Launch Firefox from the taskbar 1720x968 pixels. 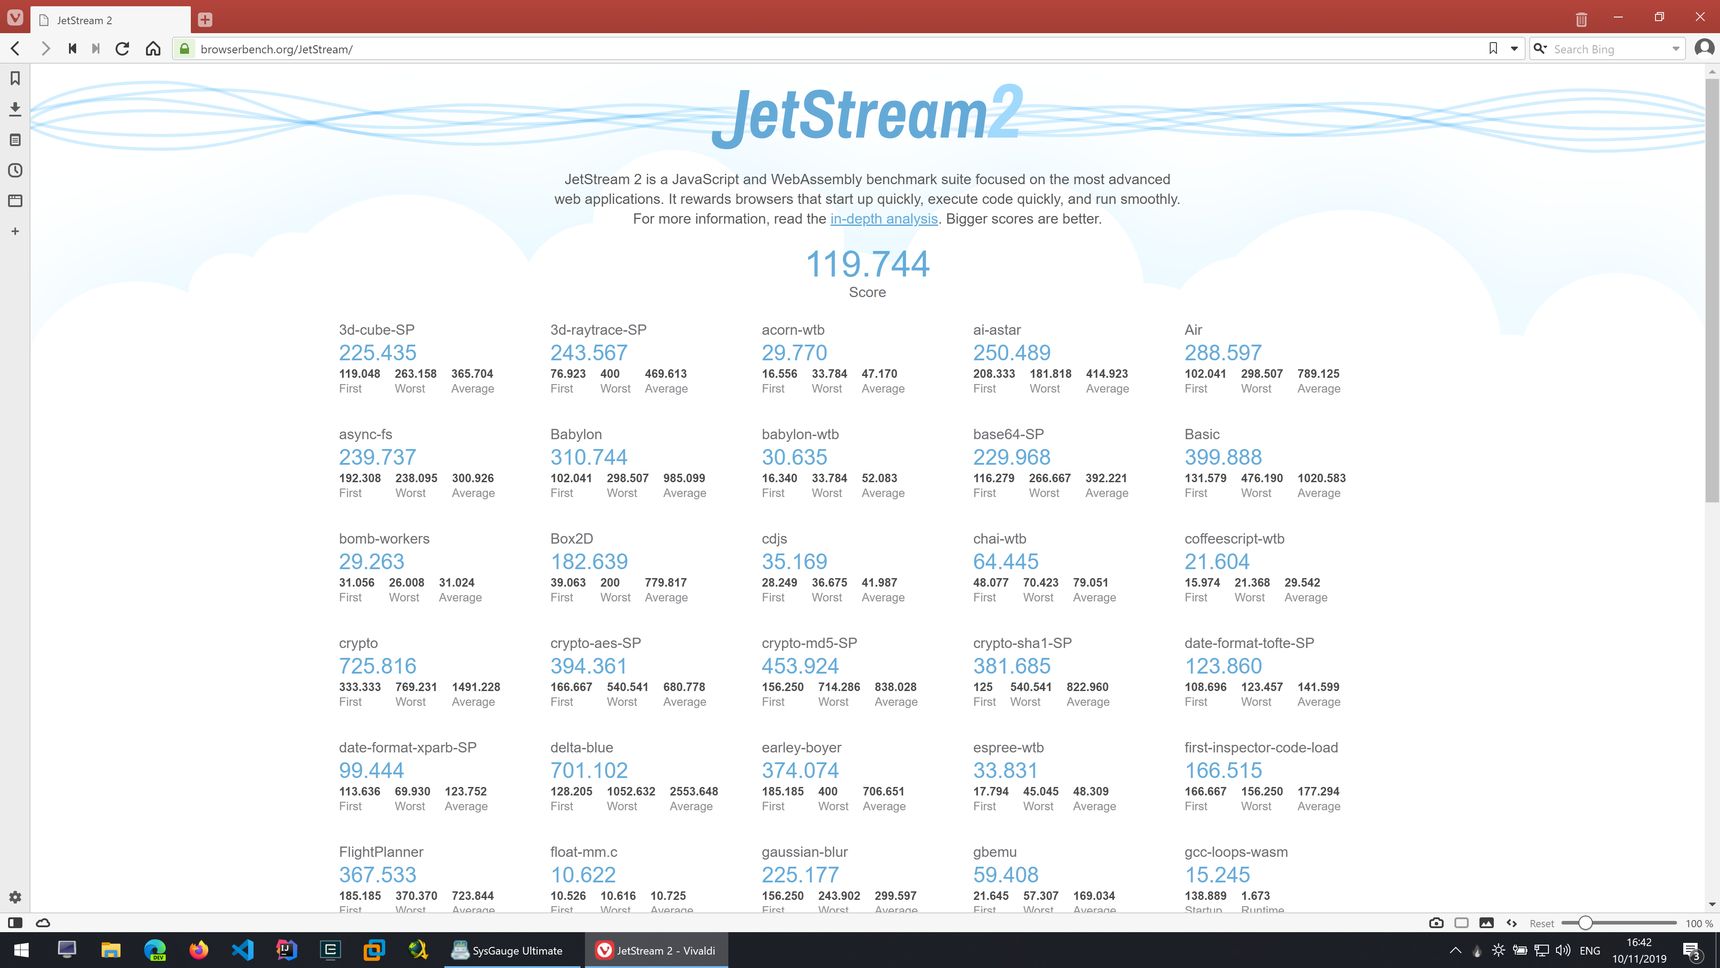(198, 950)
